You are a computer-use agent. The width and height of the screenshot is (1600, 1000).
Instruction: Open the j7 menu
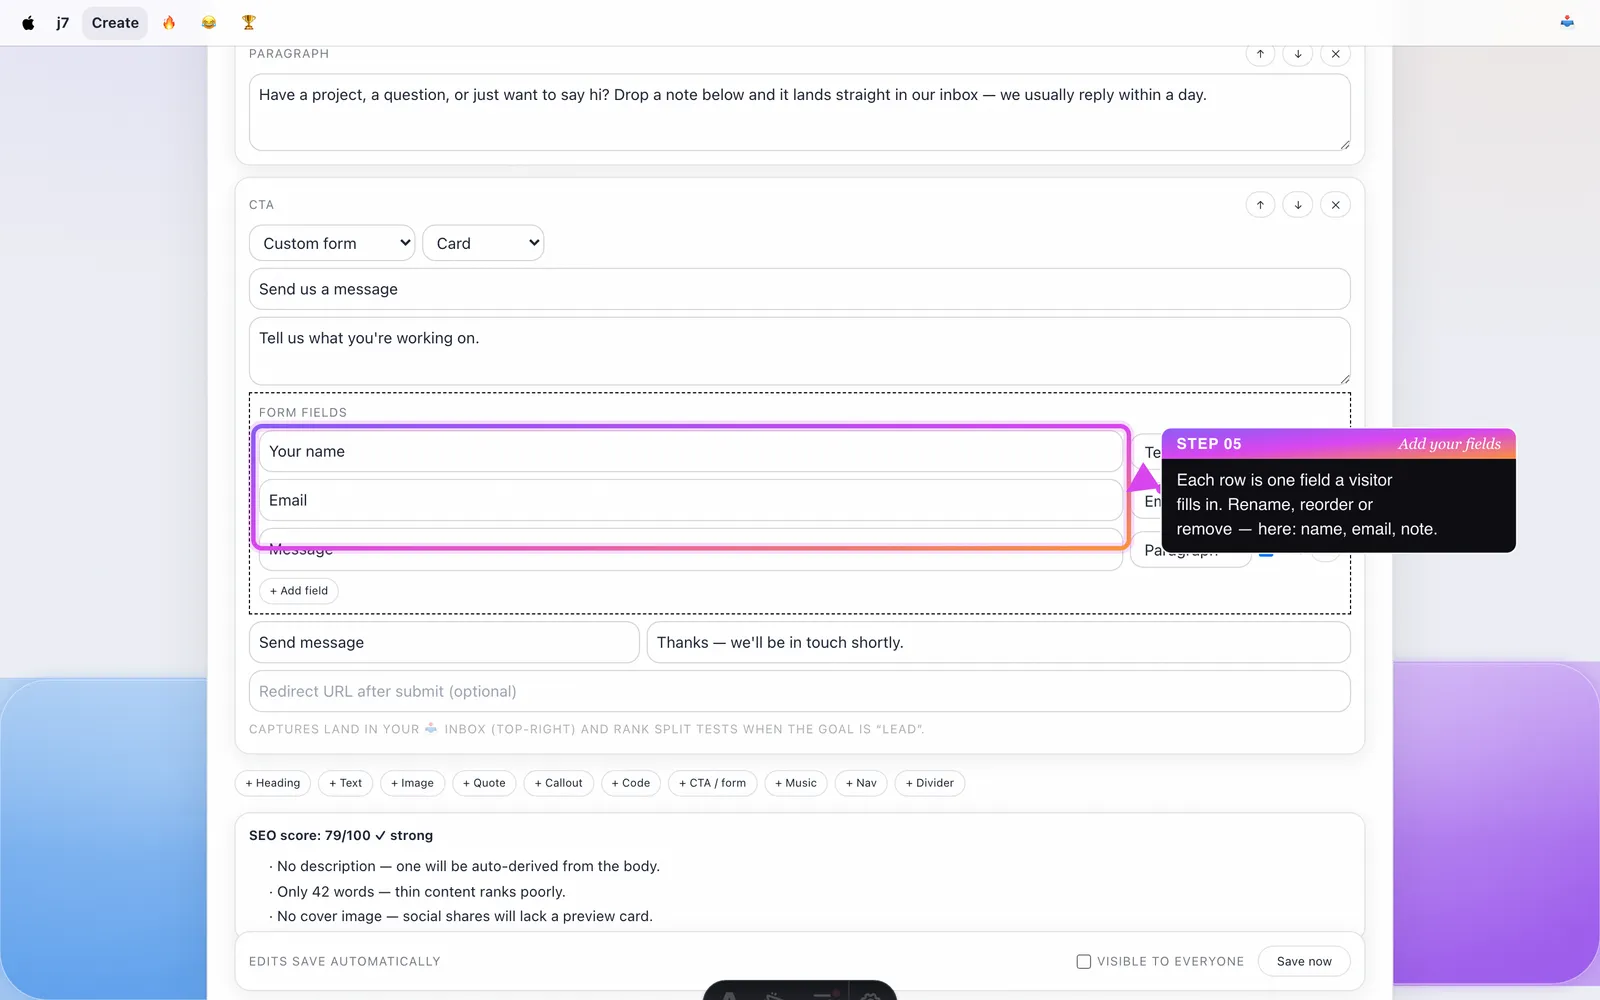click(62, 22)
